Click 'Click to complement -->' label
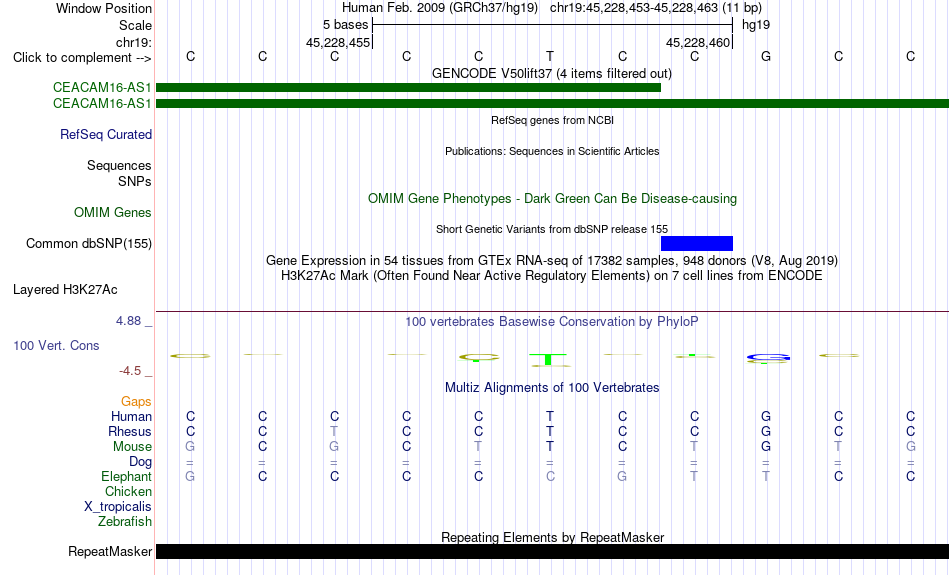950x575 pixels. 82,58
